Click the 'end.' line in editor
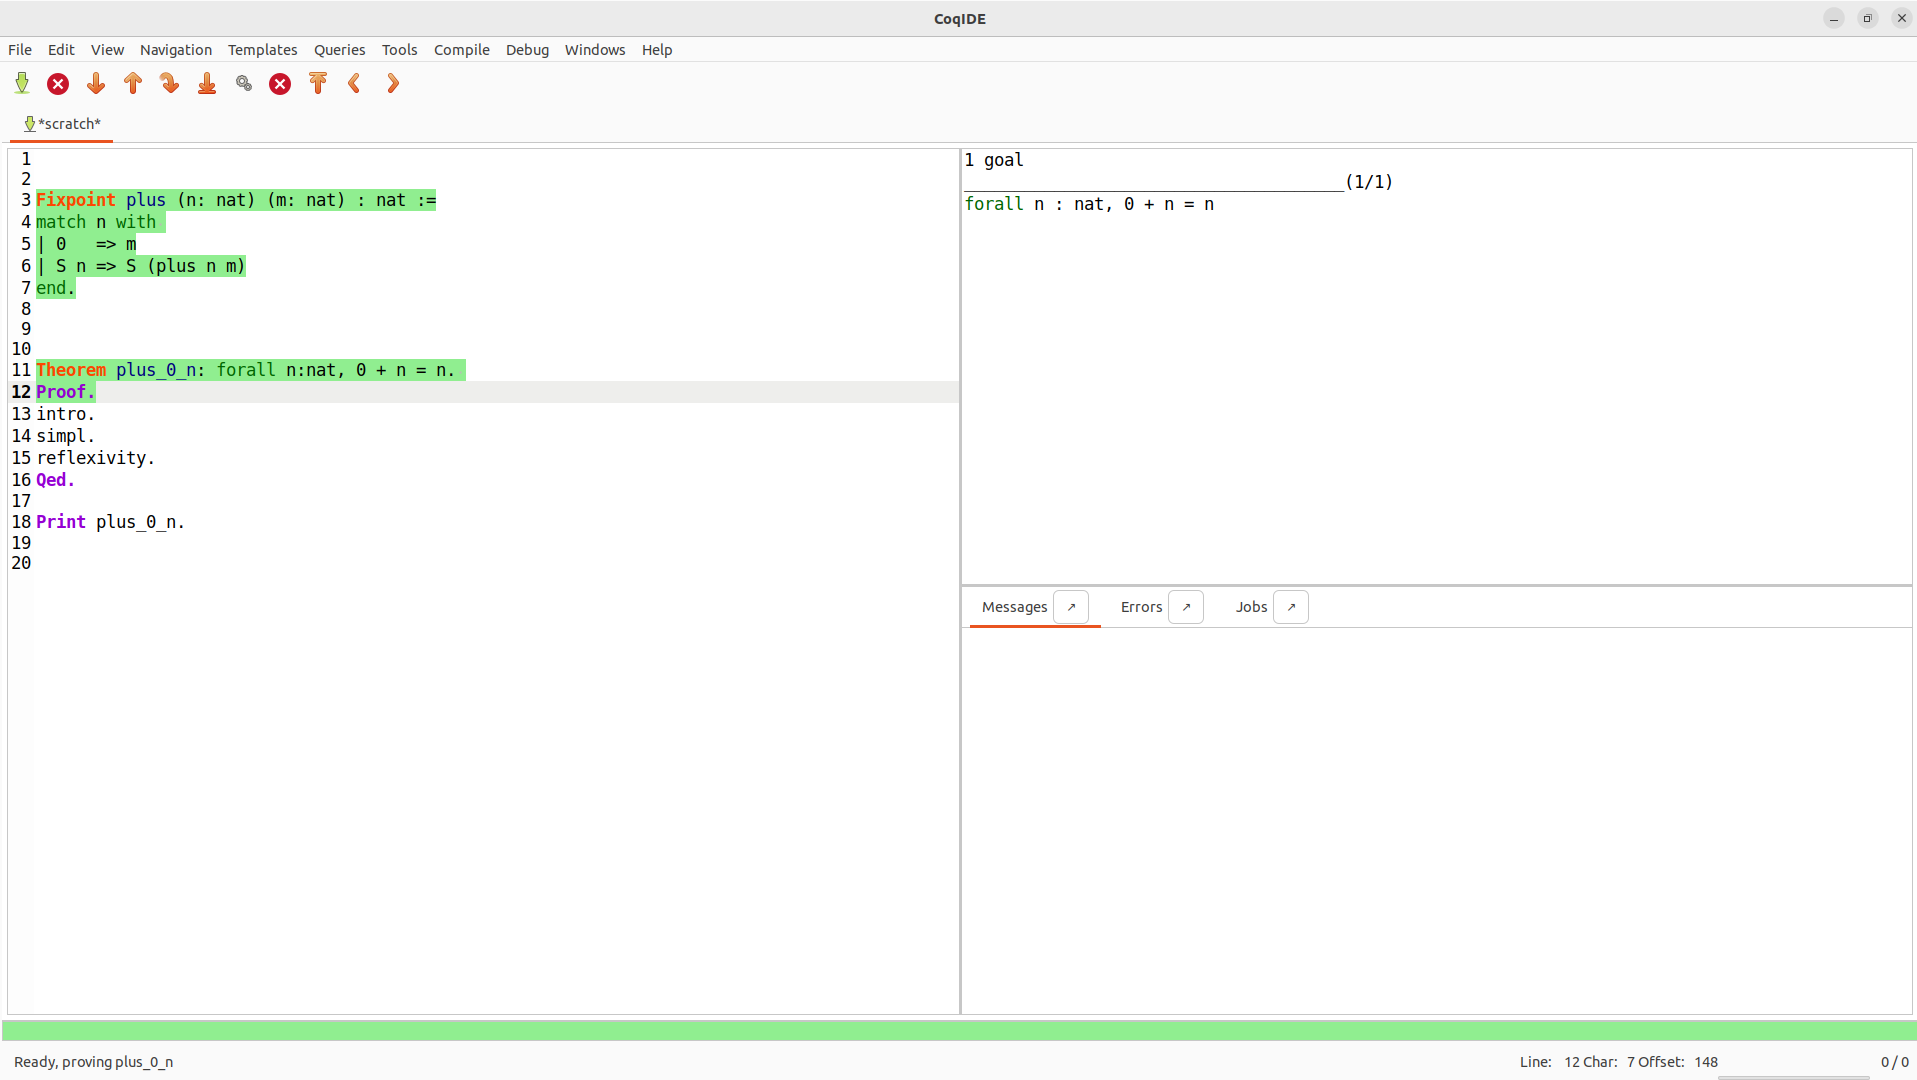This screenshot has width=1917, height=1080. 56,288
